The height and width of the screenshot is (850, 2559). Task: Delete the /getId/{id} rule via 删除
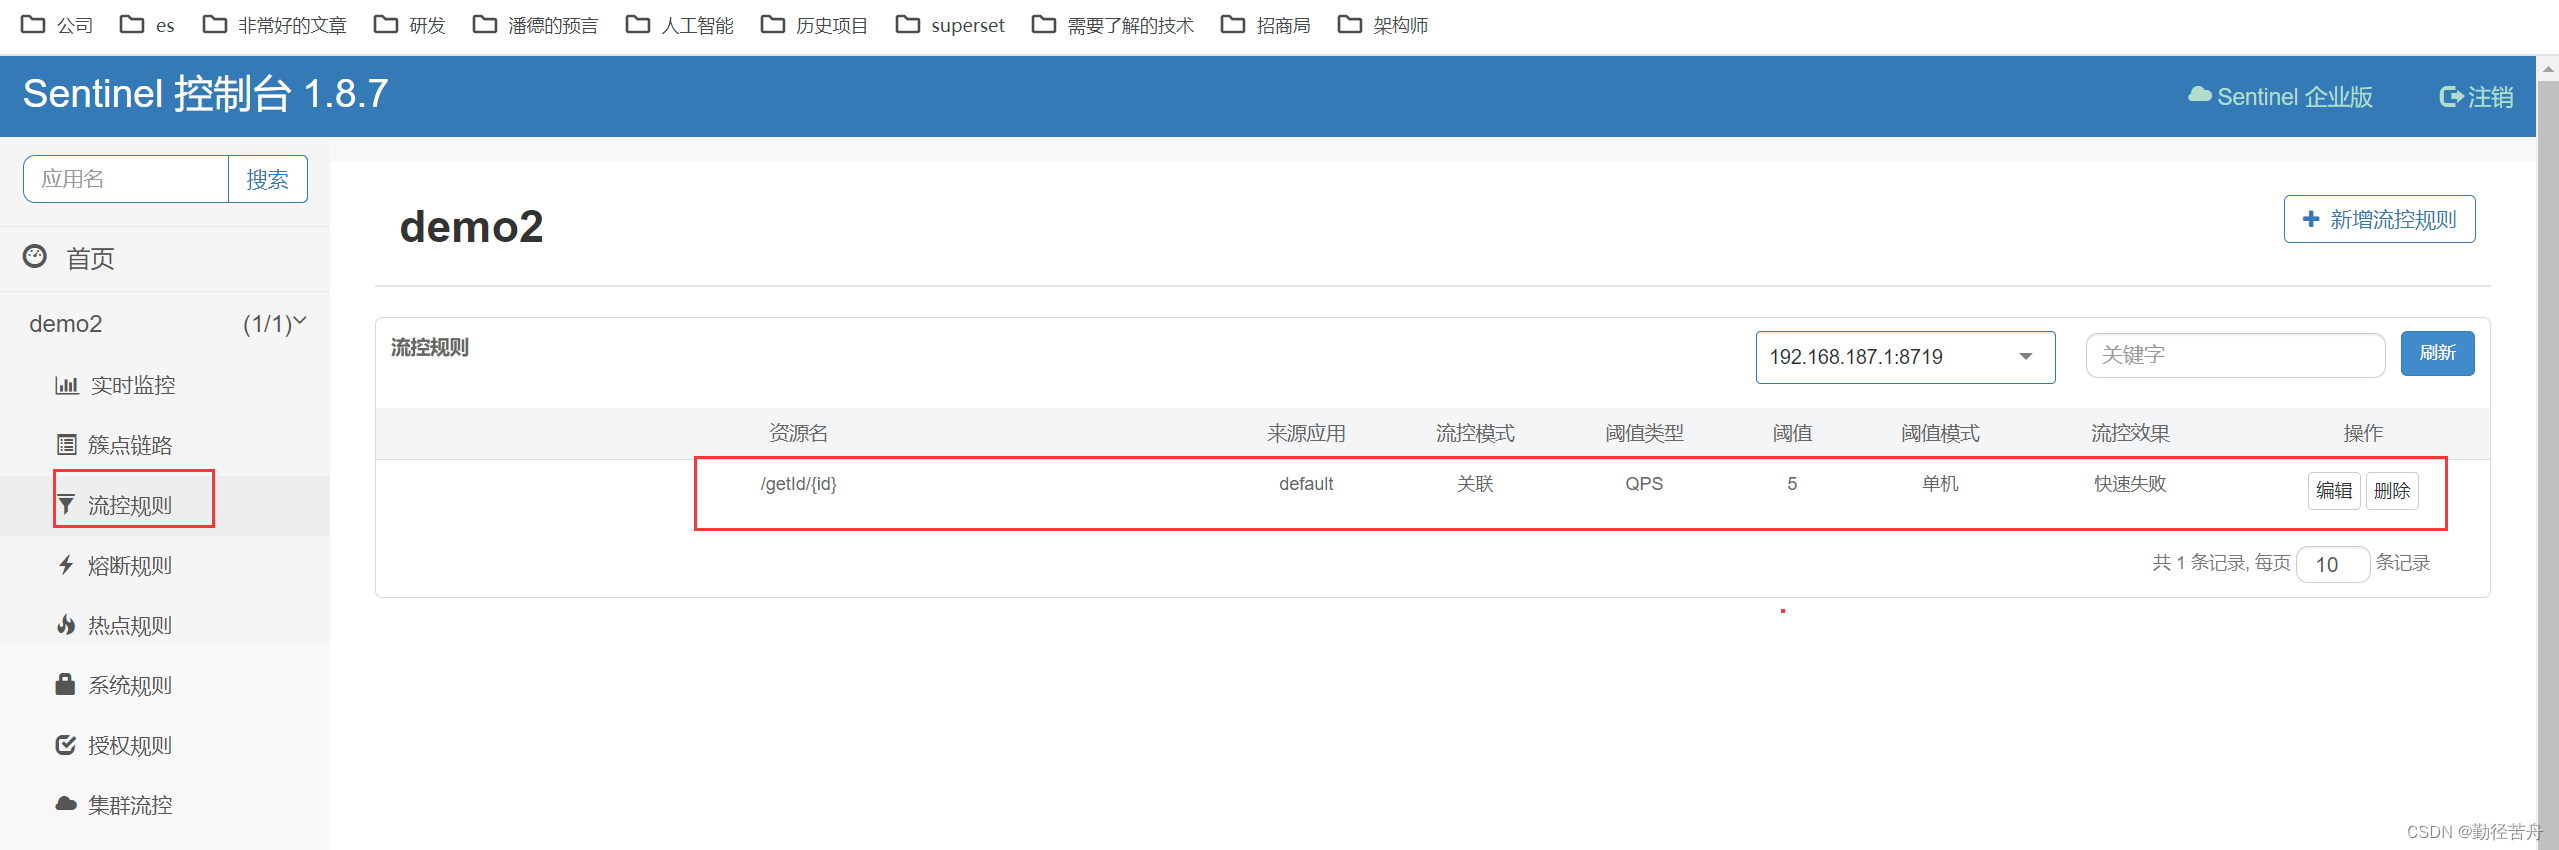(x=2392, y=491)
